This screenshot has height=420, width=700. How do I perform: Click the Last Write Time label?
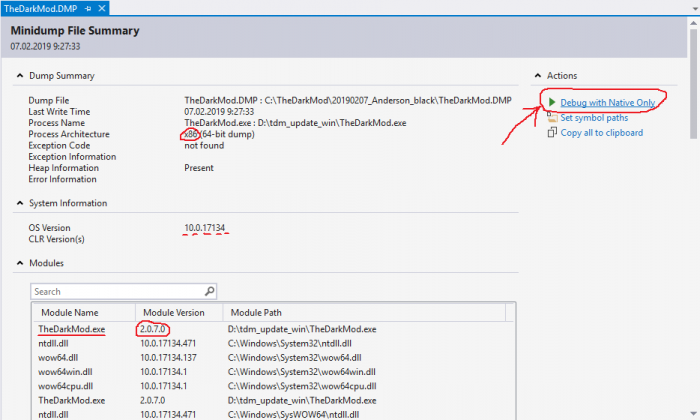tap(59, 112)
